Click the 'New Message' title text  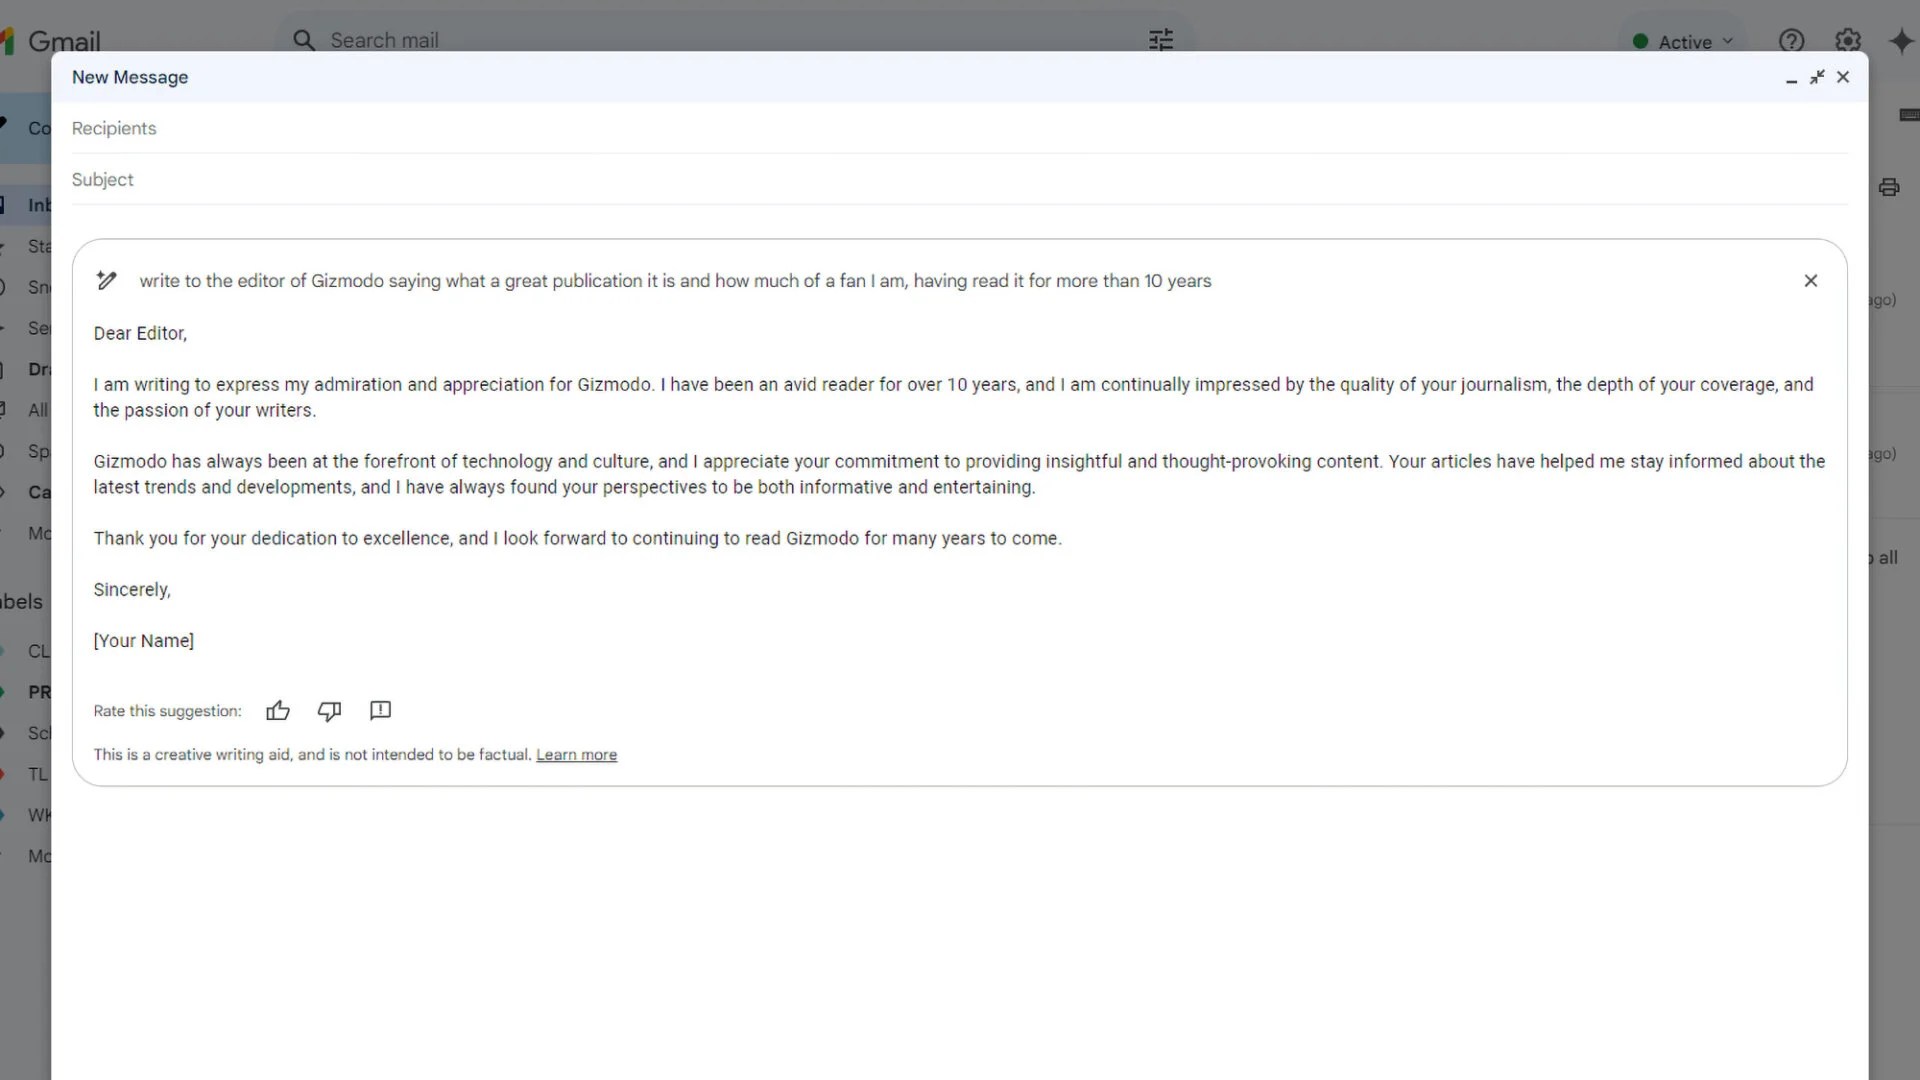coord(130,77)
